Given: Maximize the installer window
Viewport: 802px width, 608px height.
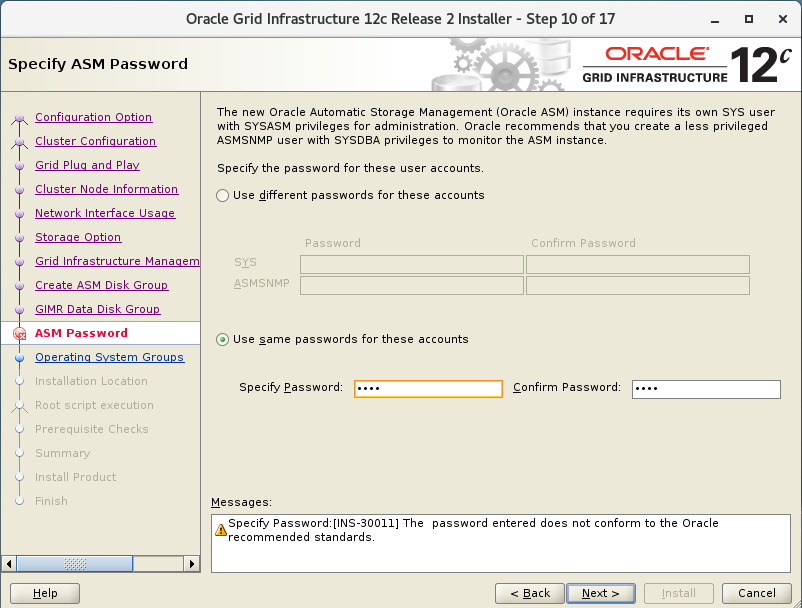Looking at the screenshot, I should tap(749, 19).
